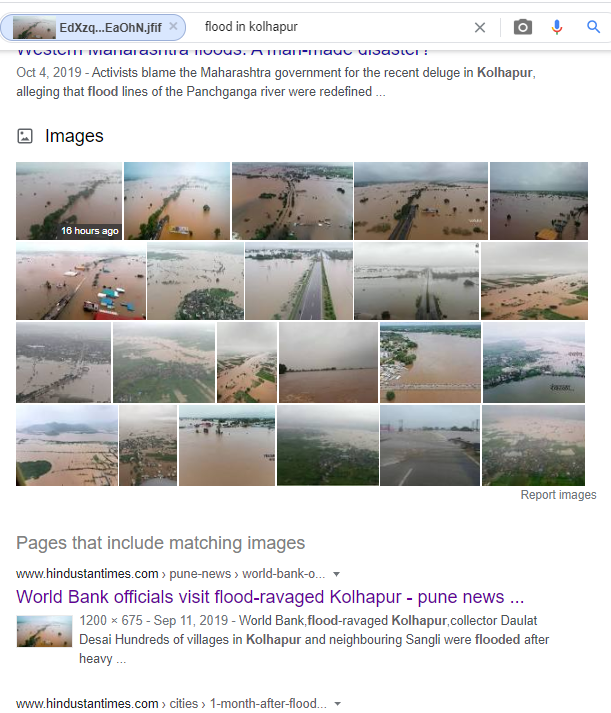Click the Report images link

(558, 495)
